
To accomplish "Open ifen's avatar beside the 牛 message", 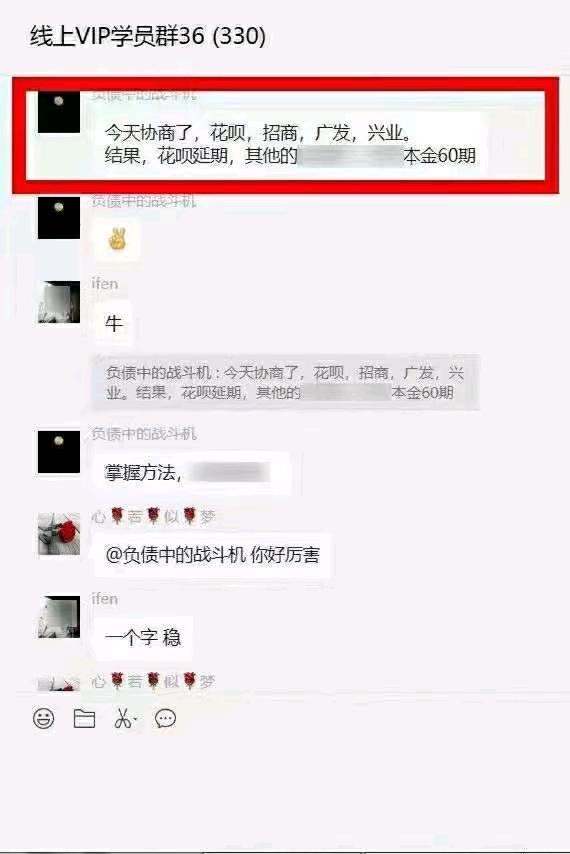I will [59, 302].
